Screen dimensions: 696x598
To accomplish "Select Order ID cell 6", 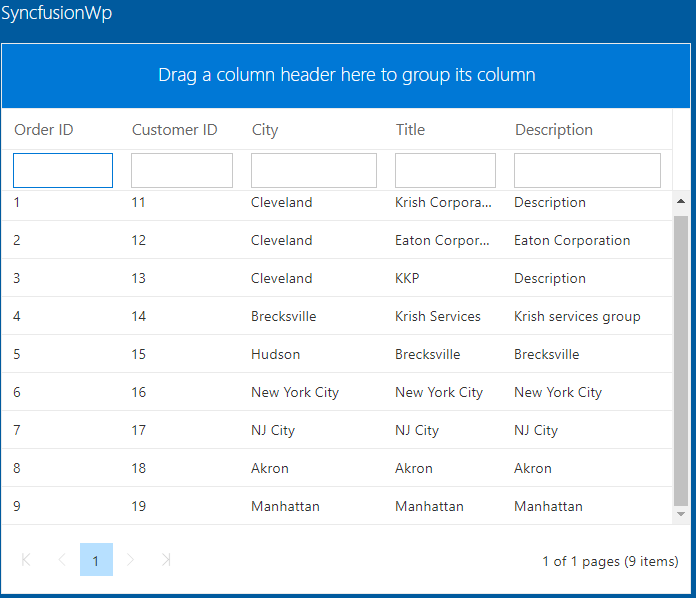I will click(17, 392).
